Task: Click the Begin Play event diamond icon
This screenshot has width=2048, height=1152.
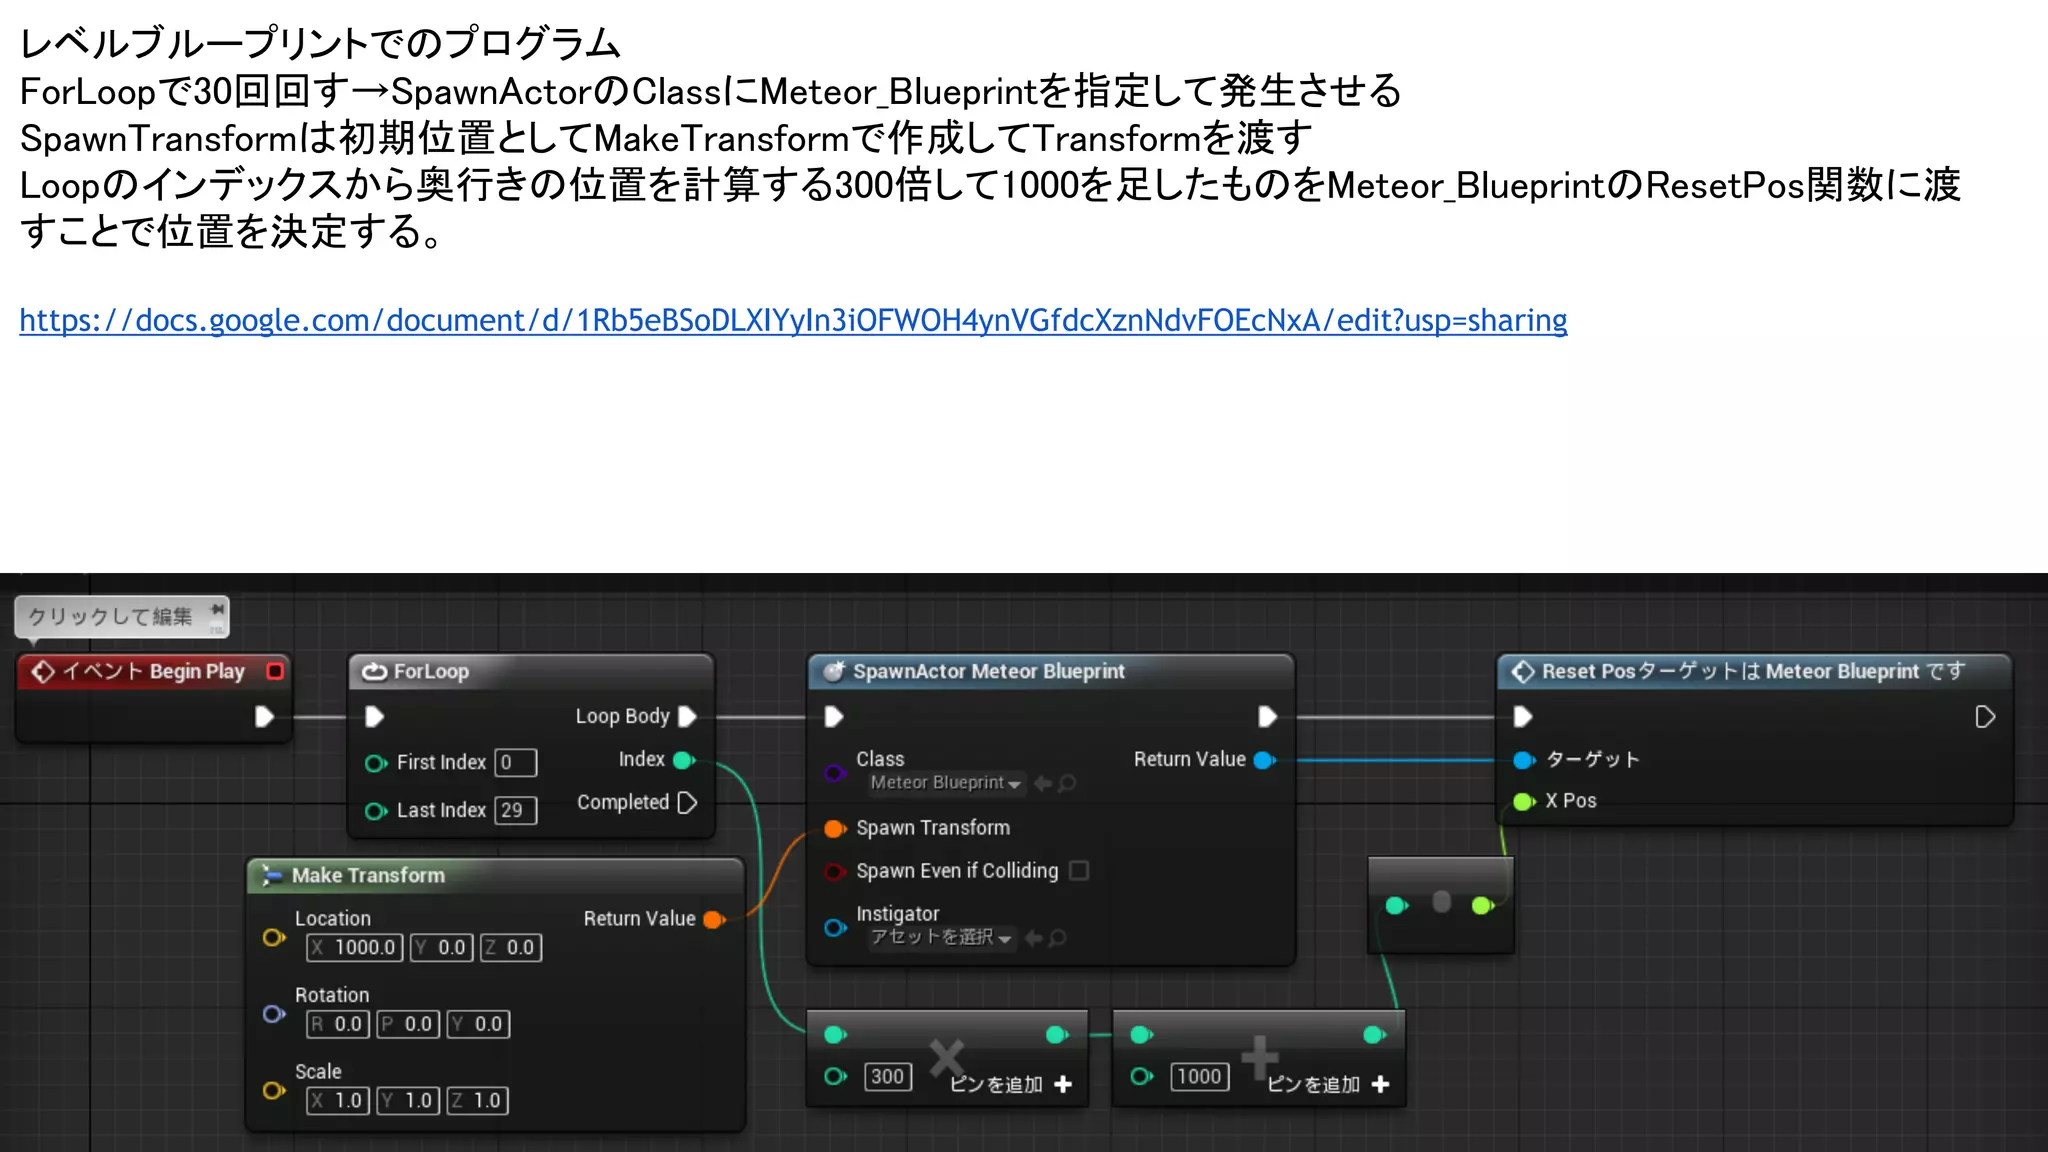Action: 43,671
